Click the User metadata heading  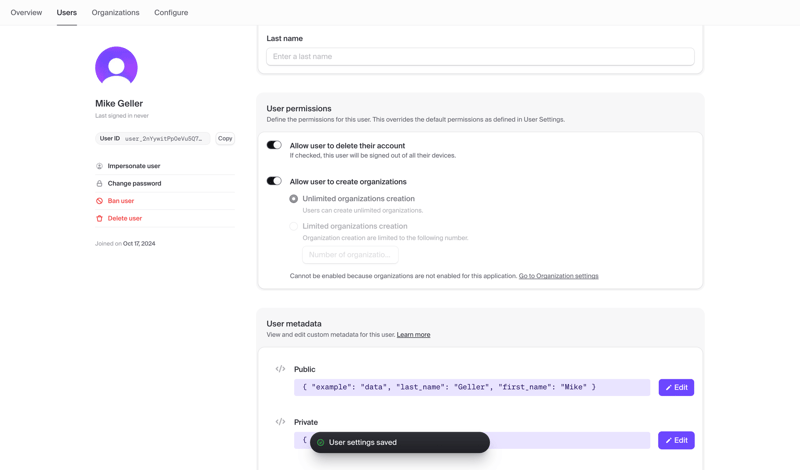point(294,324)
